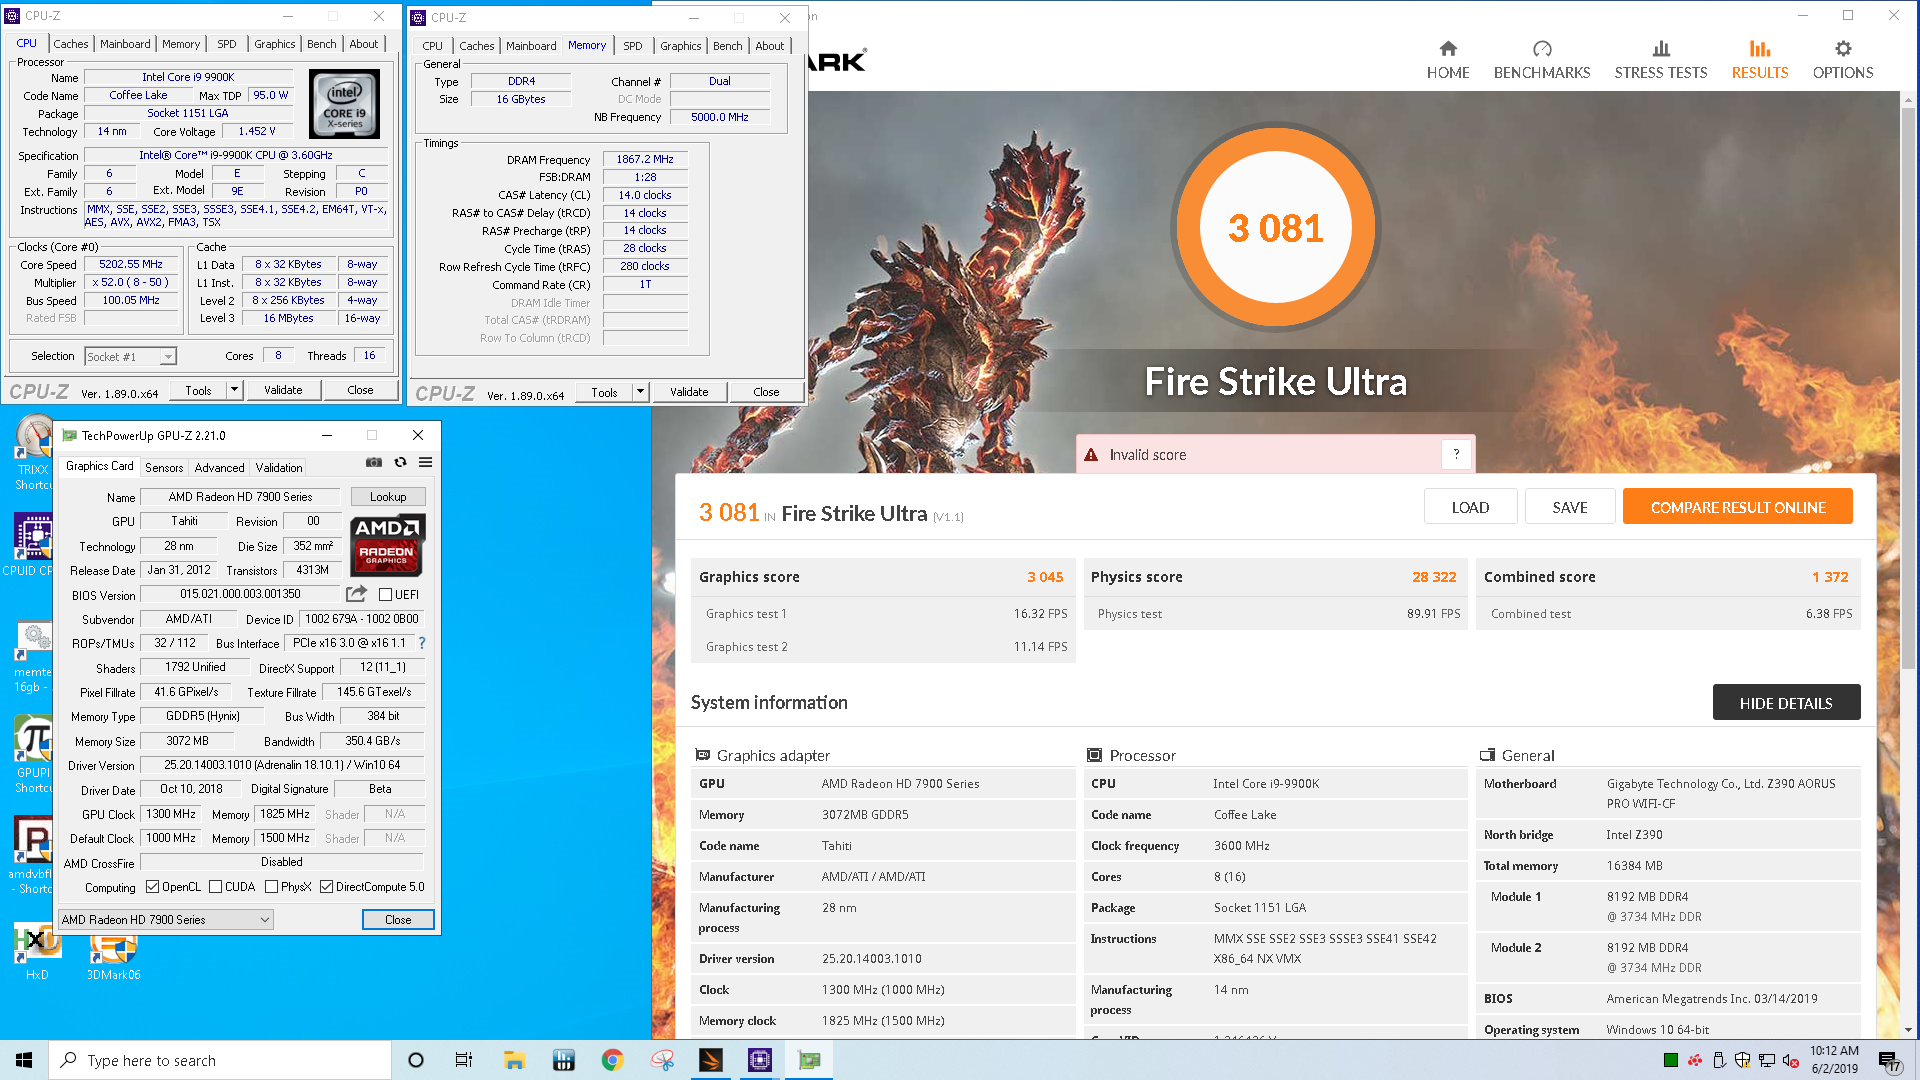Expand the Tools dropdown arrow in CPU-Z Memory window

pyautogui.click(x=640, y=392)
